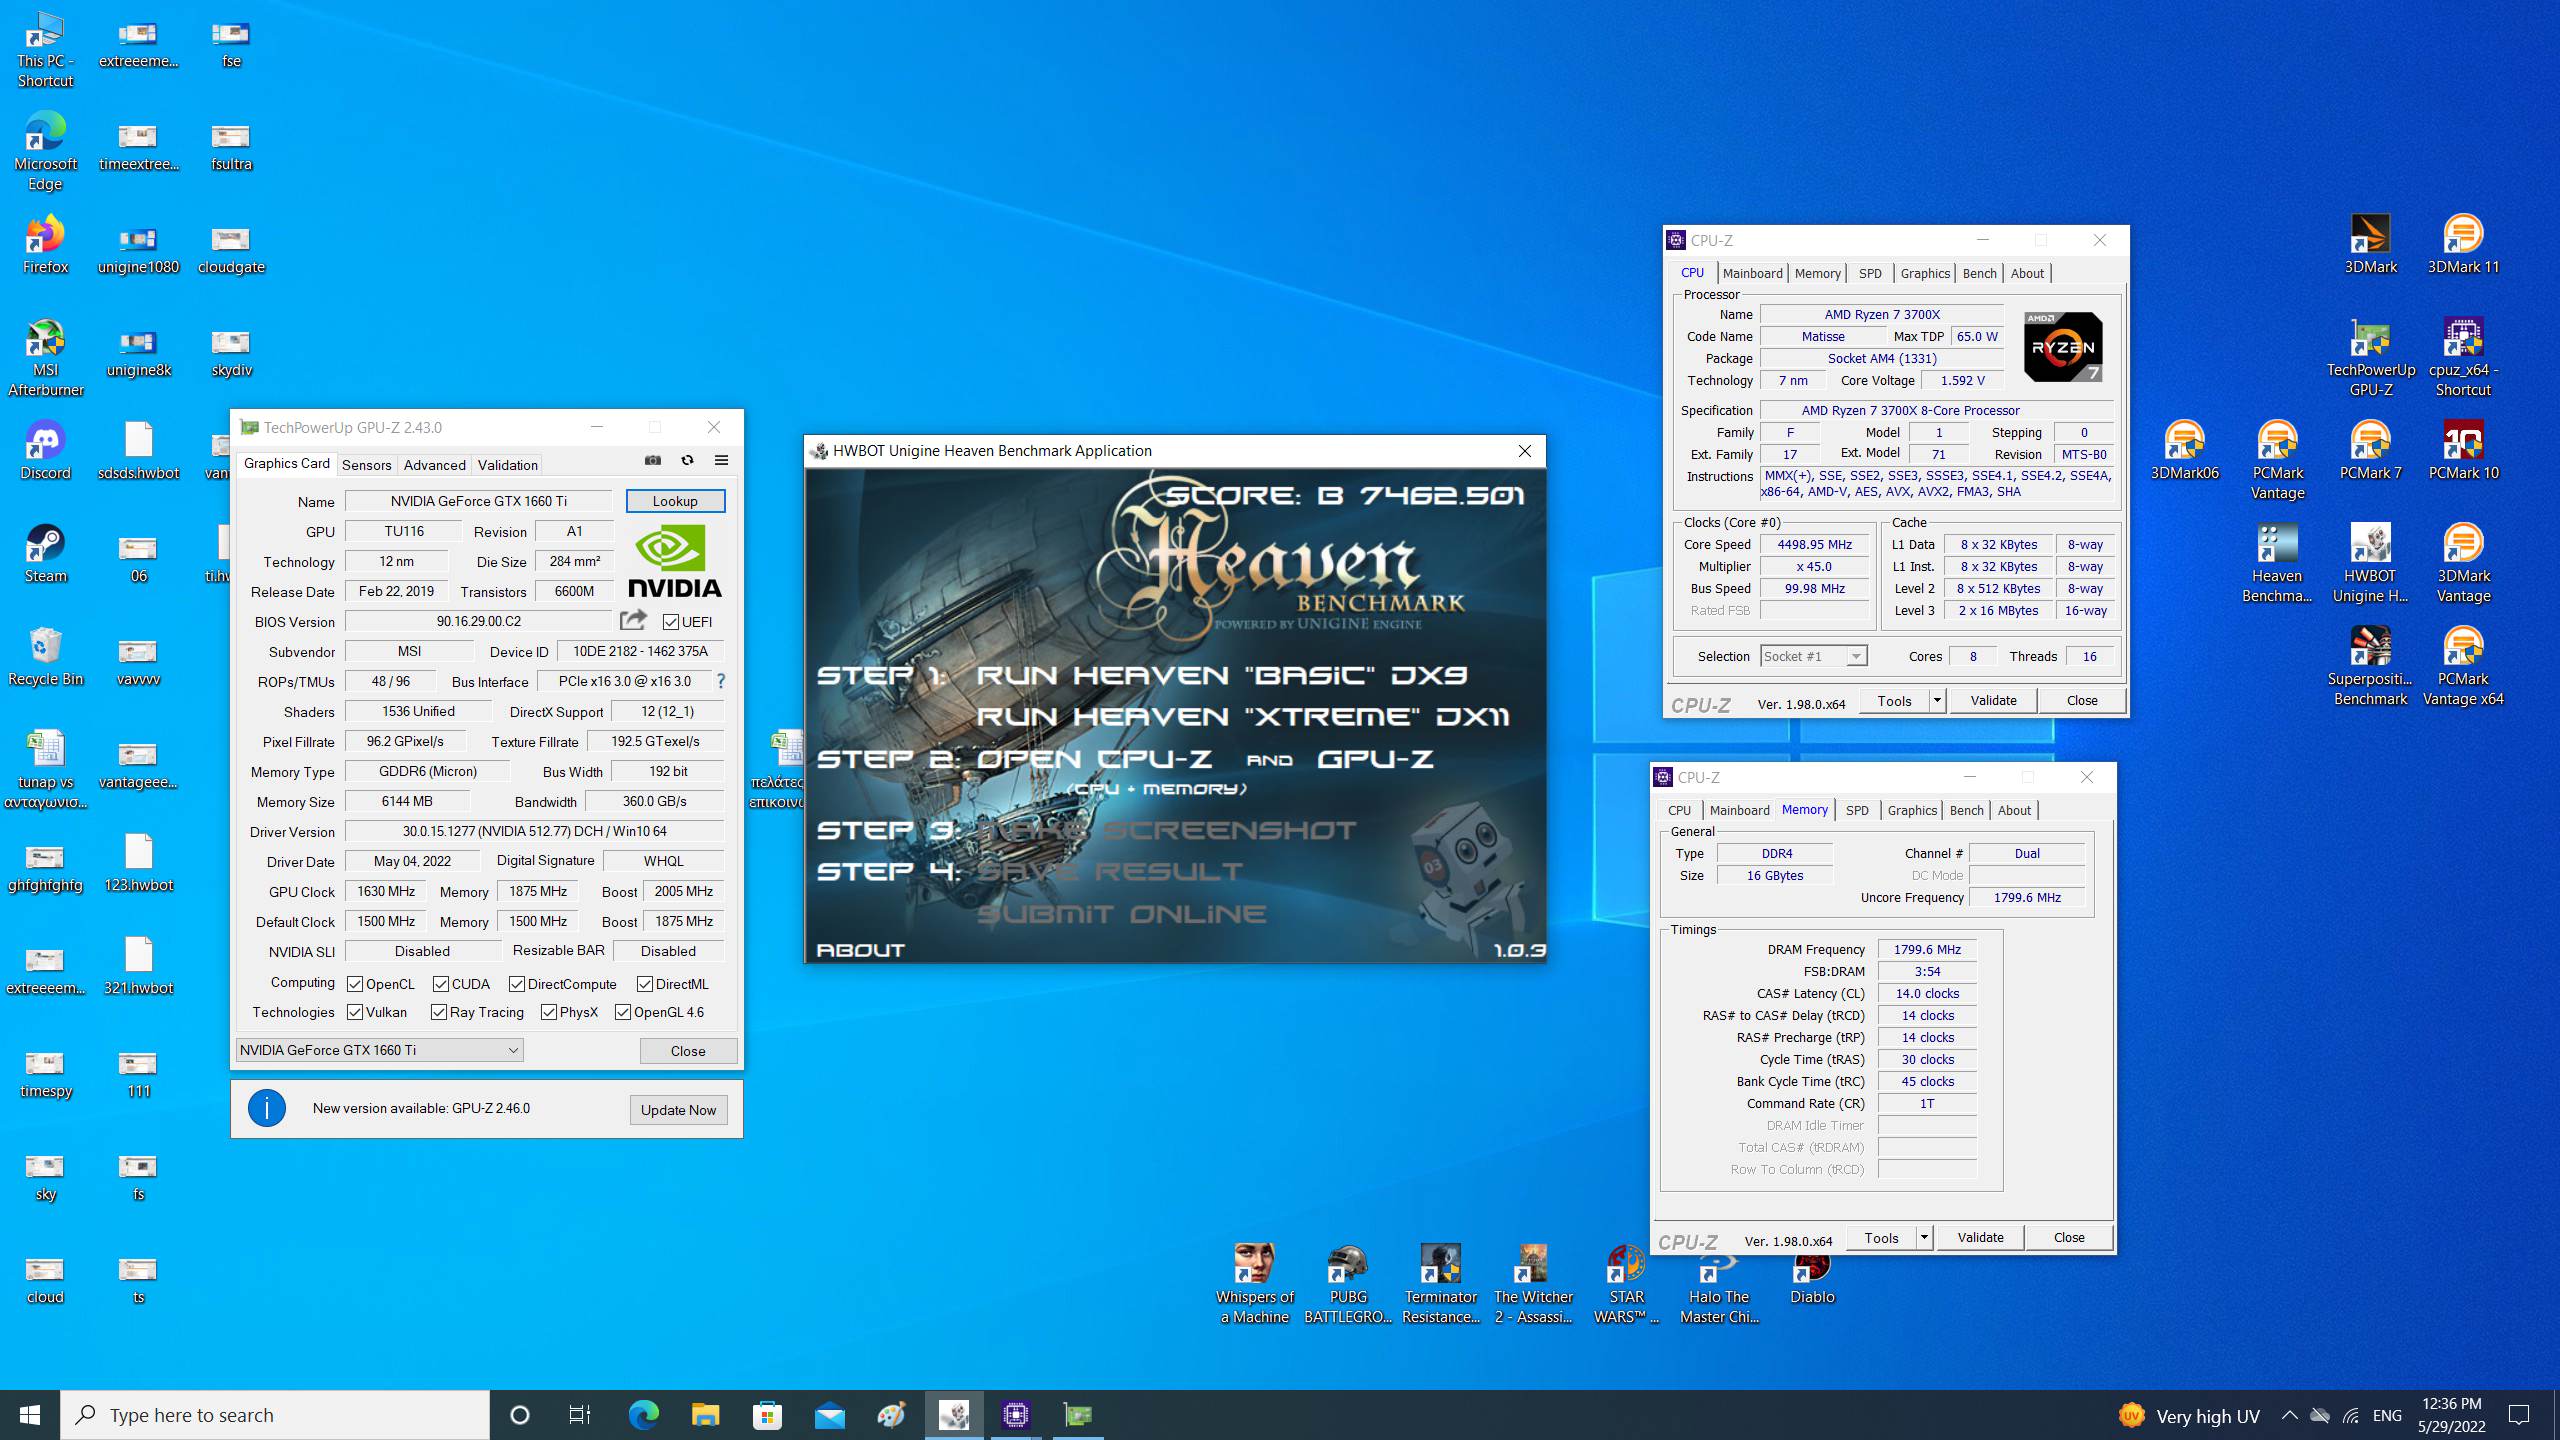This screenshot has height=1440, width=2560.
Task: Click Update Now in GPU-Z notification
Action: click(x=679, y=1110)
